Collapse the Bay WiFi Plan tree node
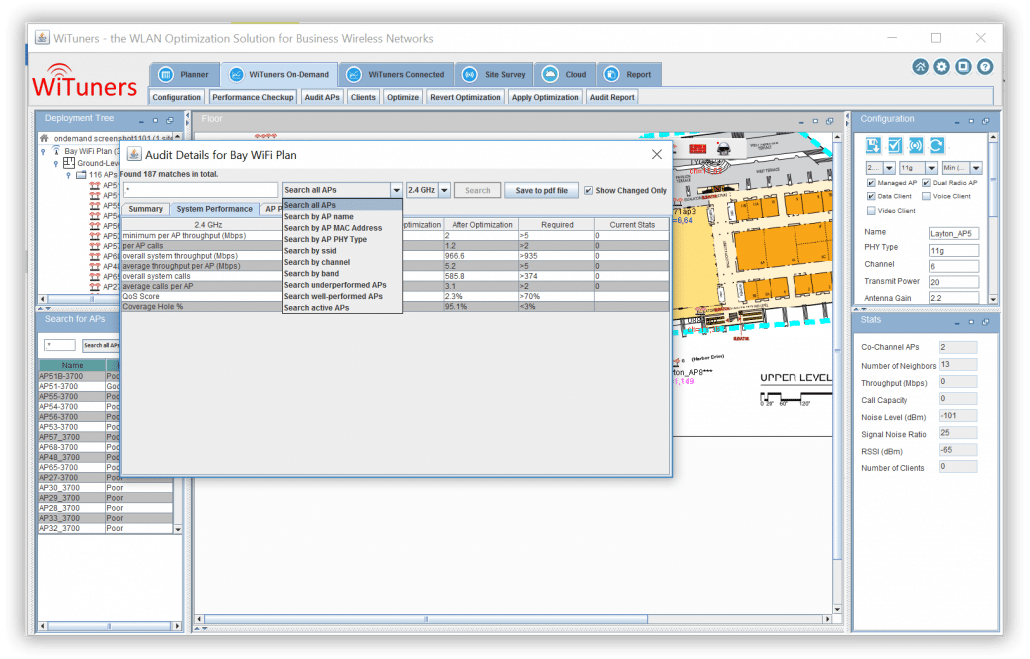Screen dimensions: 1030x659 43,151
